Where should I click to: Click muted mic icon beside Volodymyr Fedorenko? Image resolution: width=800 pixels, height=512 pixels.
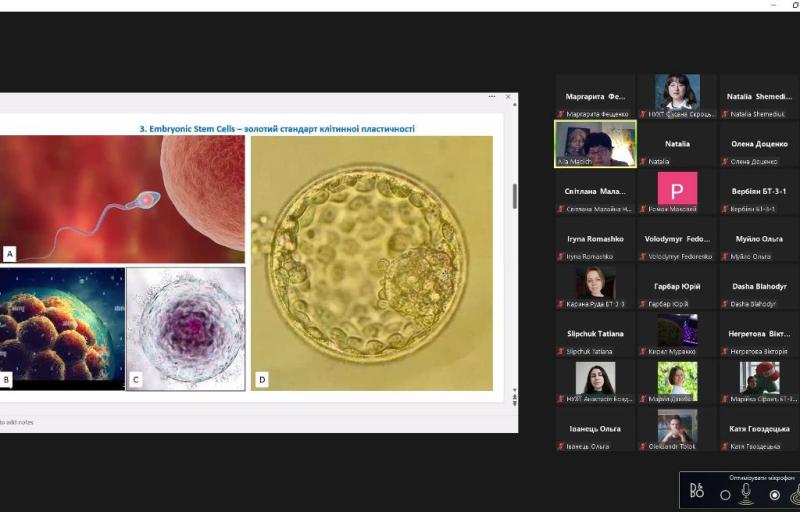point(643,257)
